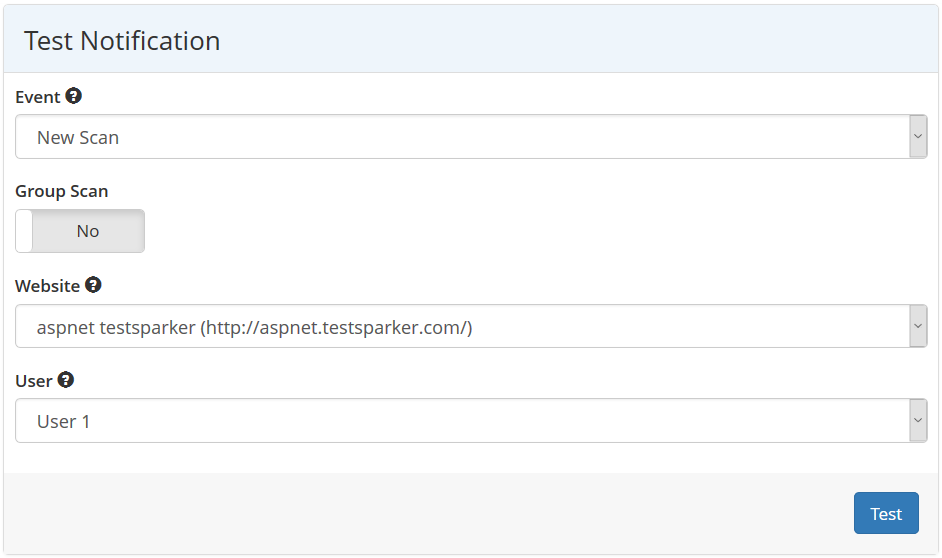Expand the Event dropdown arrow
The width and height of the screenshot is (942, 558).
pyautogui.click(x=918, y=137)
